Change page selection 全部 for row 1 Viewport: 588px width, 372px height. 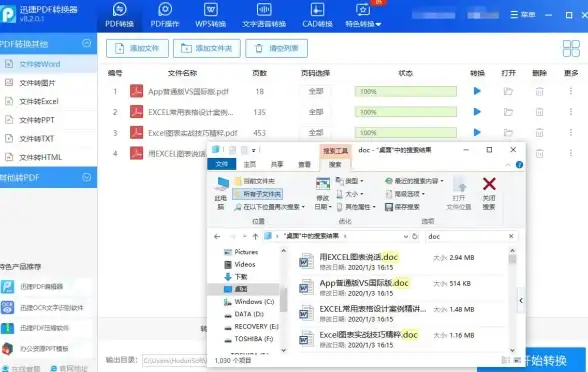[316, 91]
